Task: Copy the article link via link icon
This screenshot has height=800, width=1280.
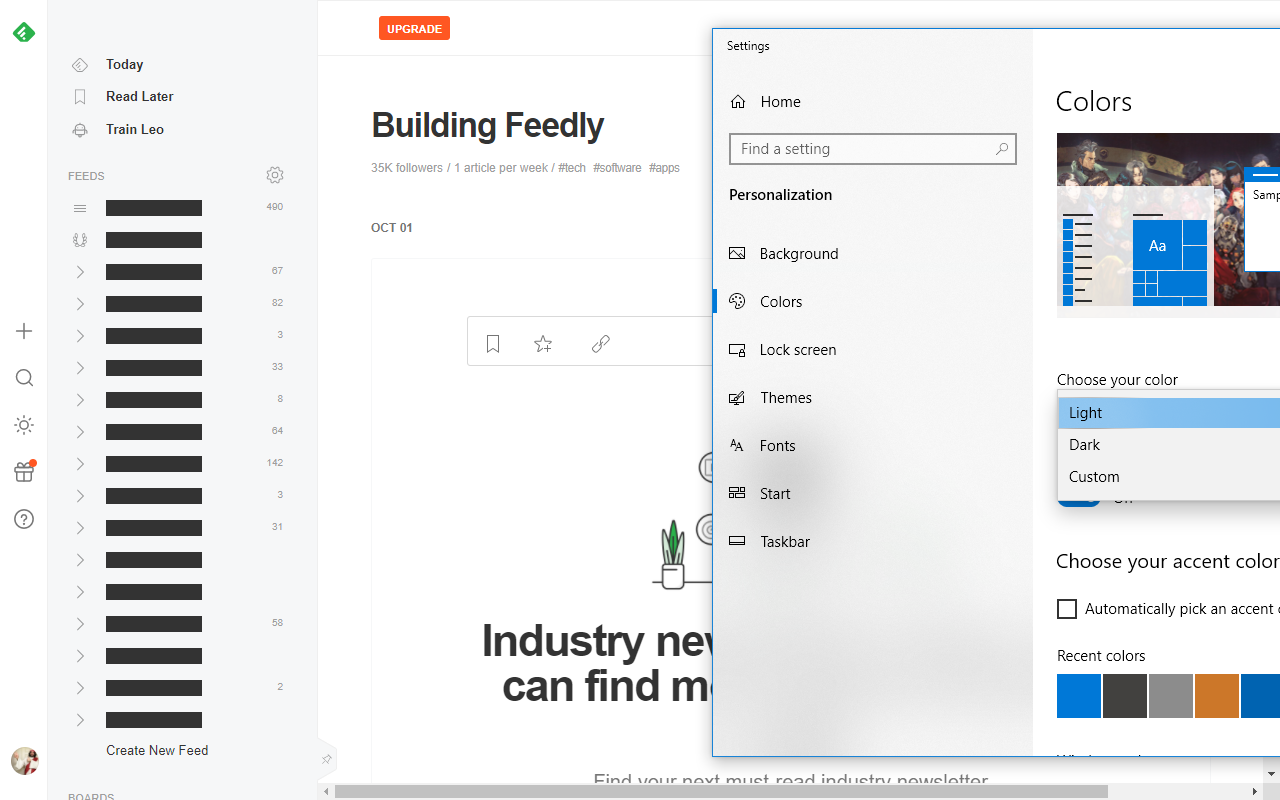Action: pos(600,343)
